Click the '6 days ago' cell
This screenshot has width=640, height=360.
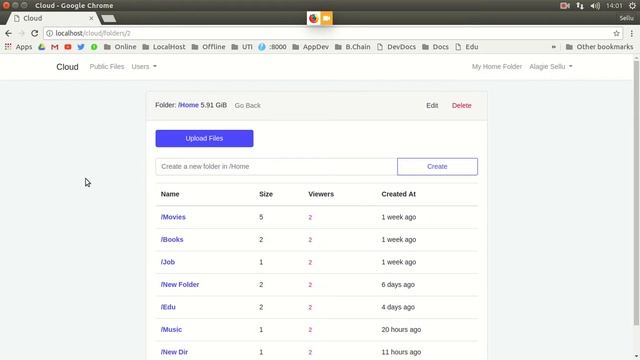pos(398,284)
